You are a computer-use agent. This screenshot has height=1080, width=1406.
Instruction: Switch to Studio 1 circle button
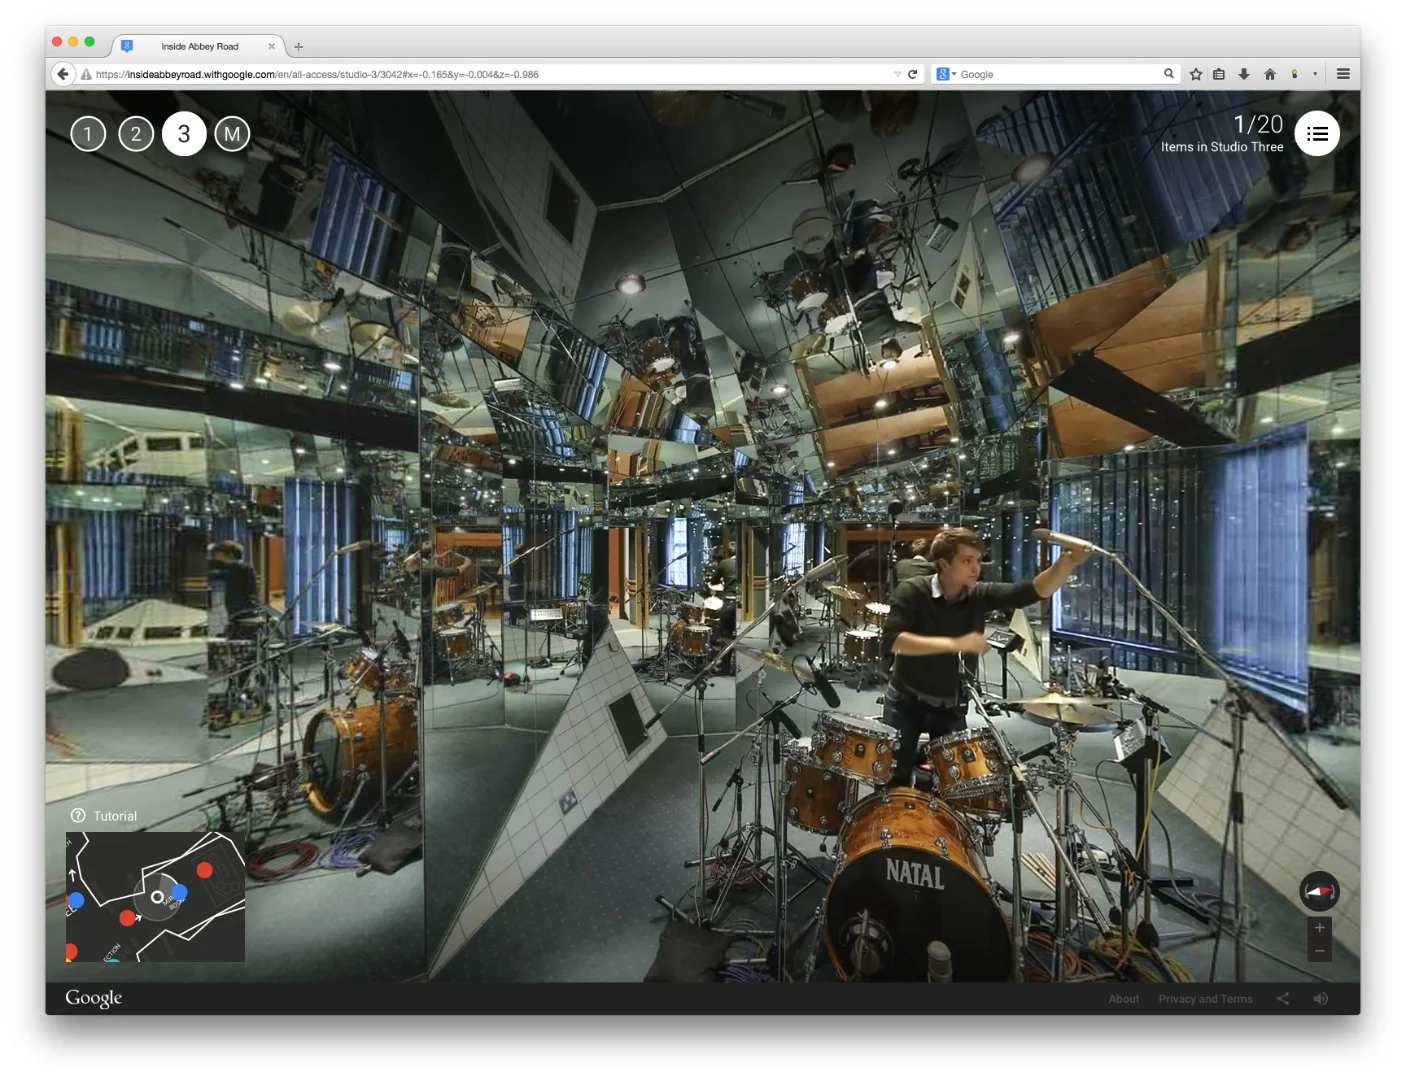88,134
